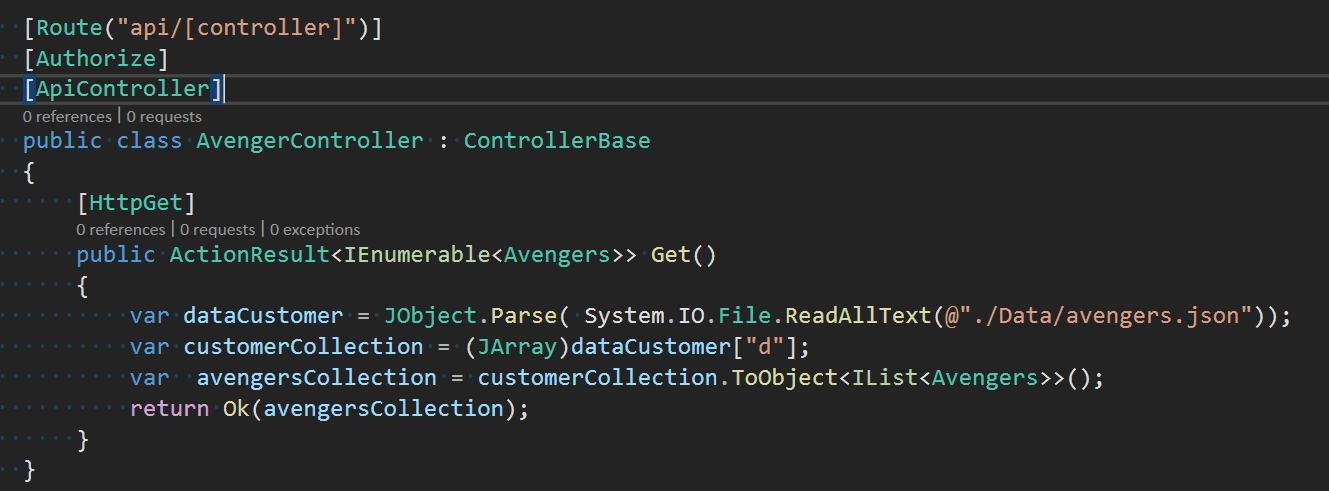This screenshot has width=1329, height=491.
Task: Click the dataCustomer variable declaration
Action: point(263,316)
